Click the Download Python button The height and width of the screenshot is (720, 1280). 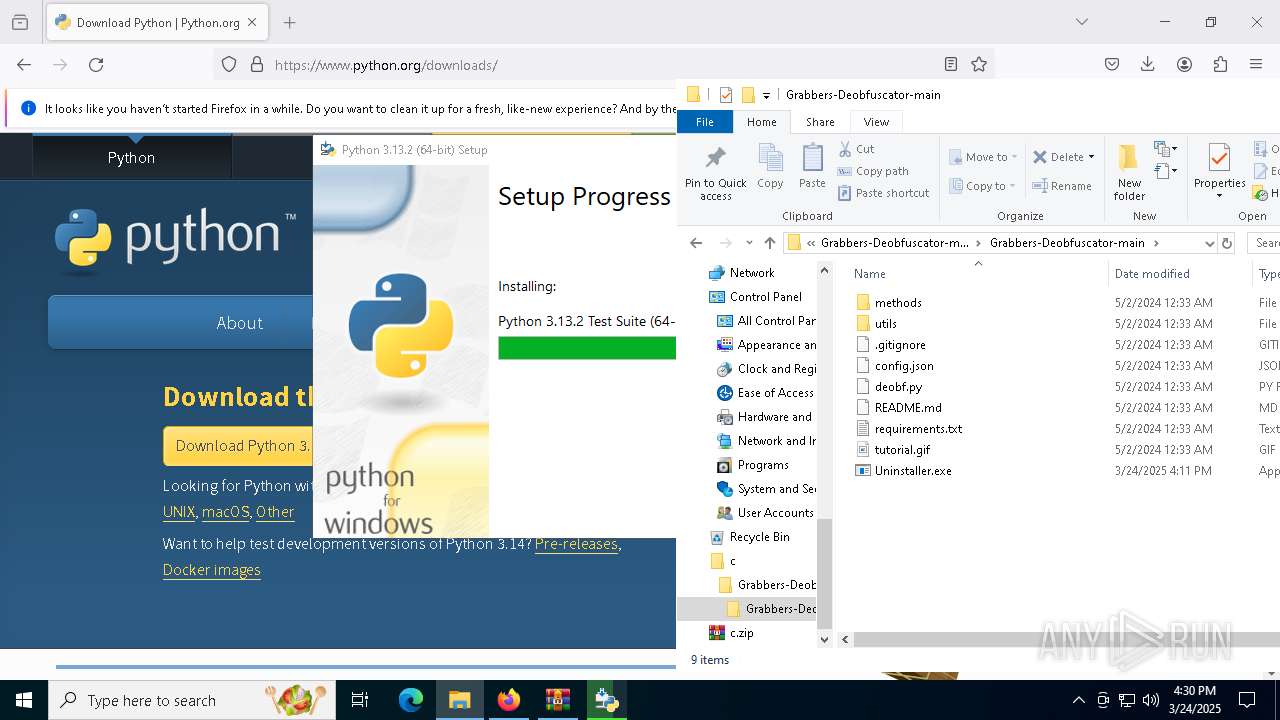(x=238, y=446)
